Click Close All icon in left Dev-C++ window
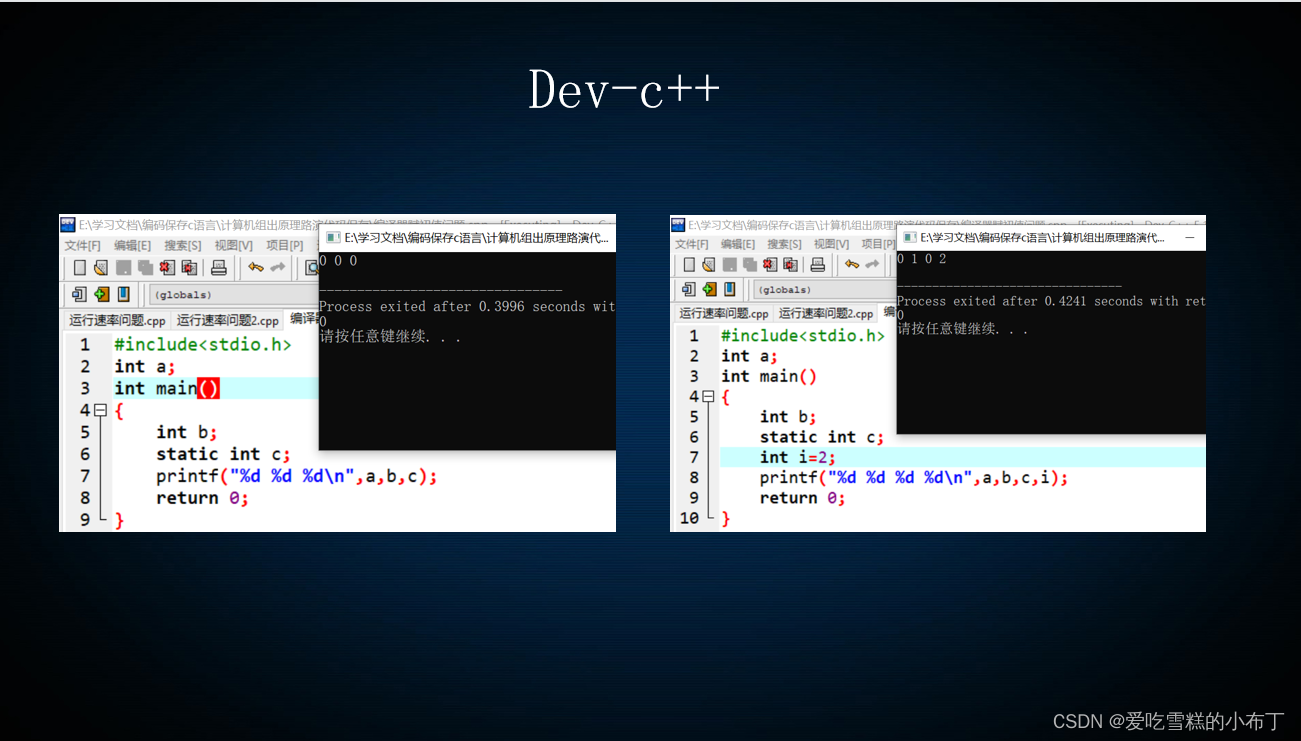Image resolution: width=1301 pixels, height=741 pixels. point(189,267)
